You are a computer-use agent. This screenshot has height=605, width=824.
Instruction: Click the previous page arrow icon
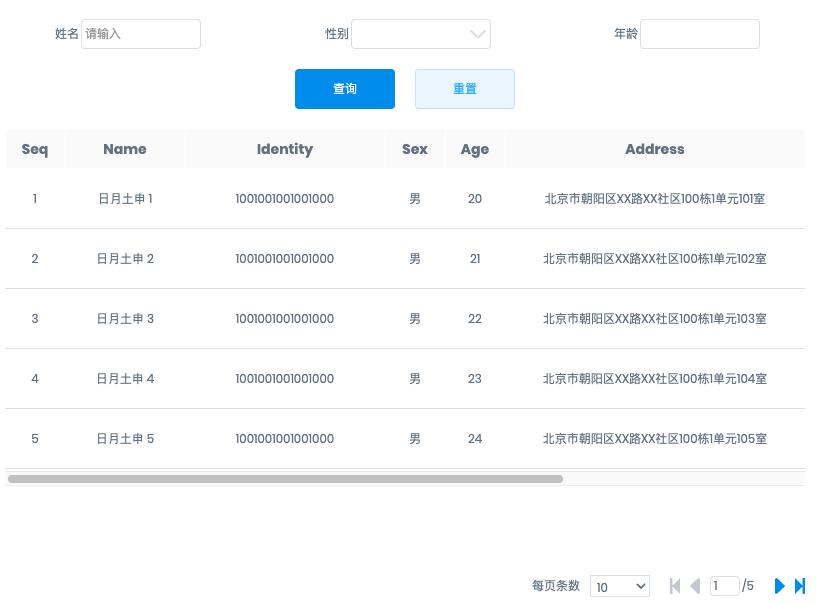tap(695, 586)
